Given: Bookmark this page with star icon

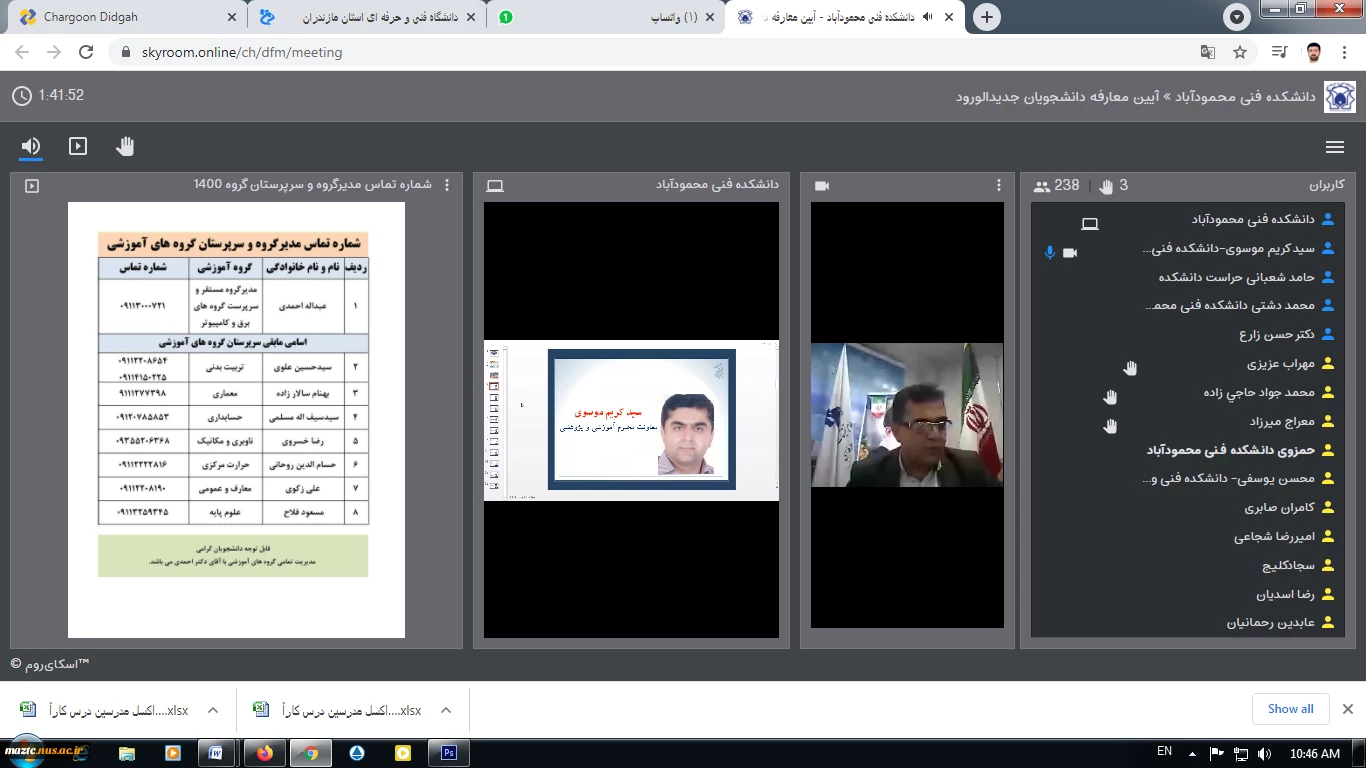Looking at the screenshot, I should coord(1240,52).
